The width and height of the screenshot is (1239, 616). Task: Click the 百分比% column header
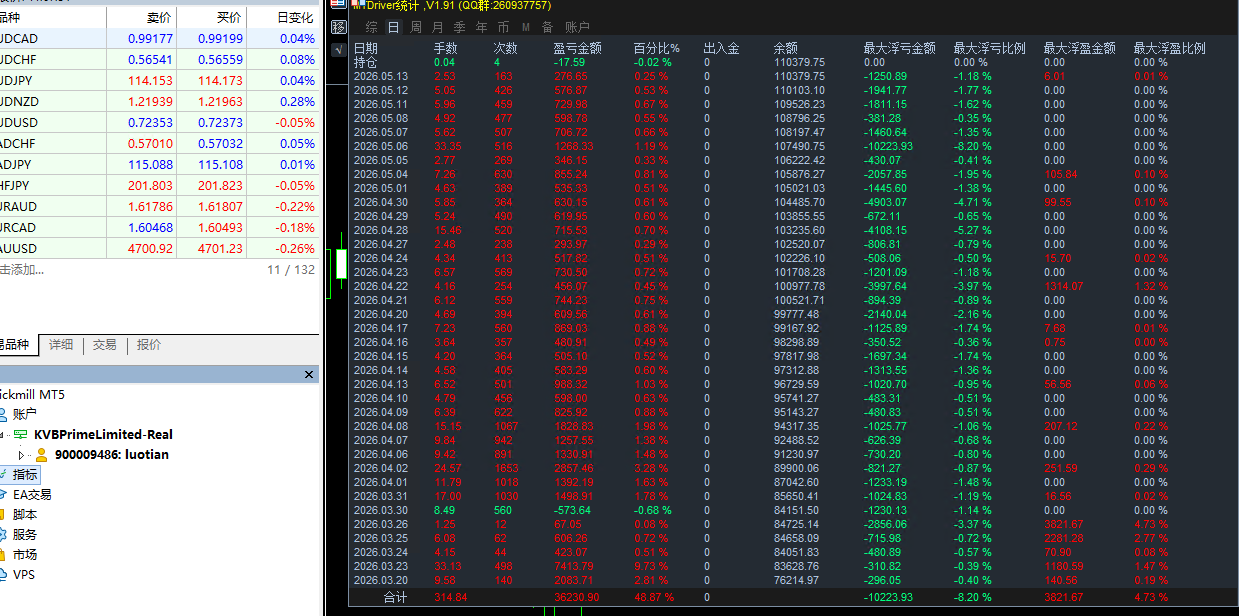click(x=656, y=48)
